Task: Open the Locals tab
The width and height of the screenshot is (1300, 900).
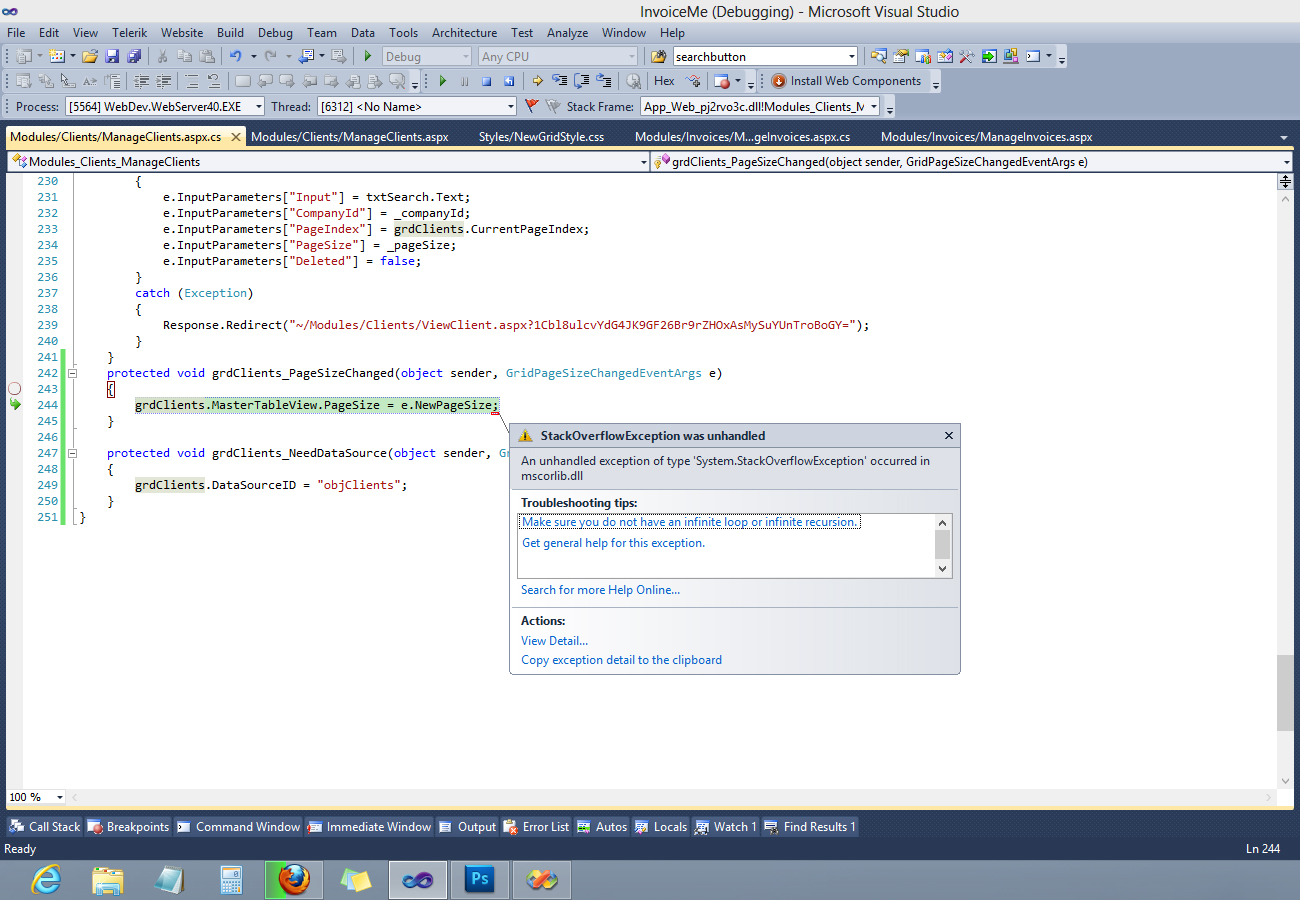Action: pos(661,827)
